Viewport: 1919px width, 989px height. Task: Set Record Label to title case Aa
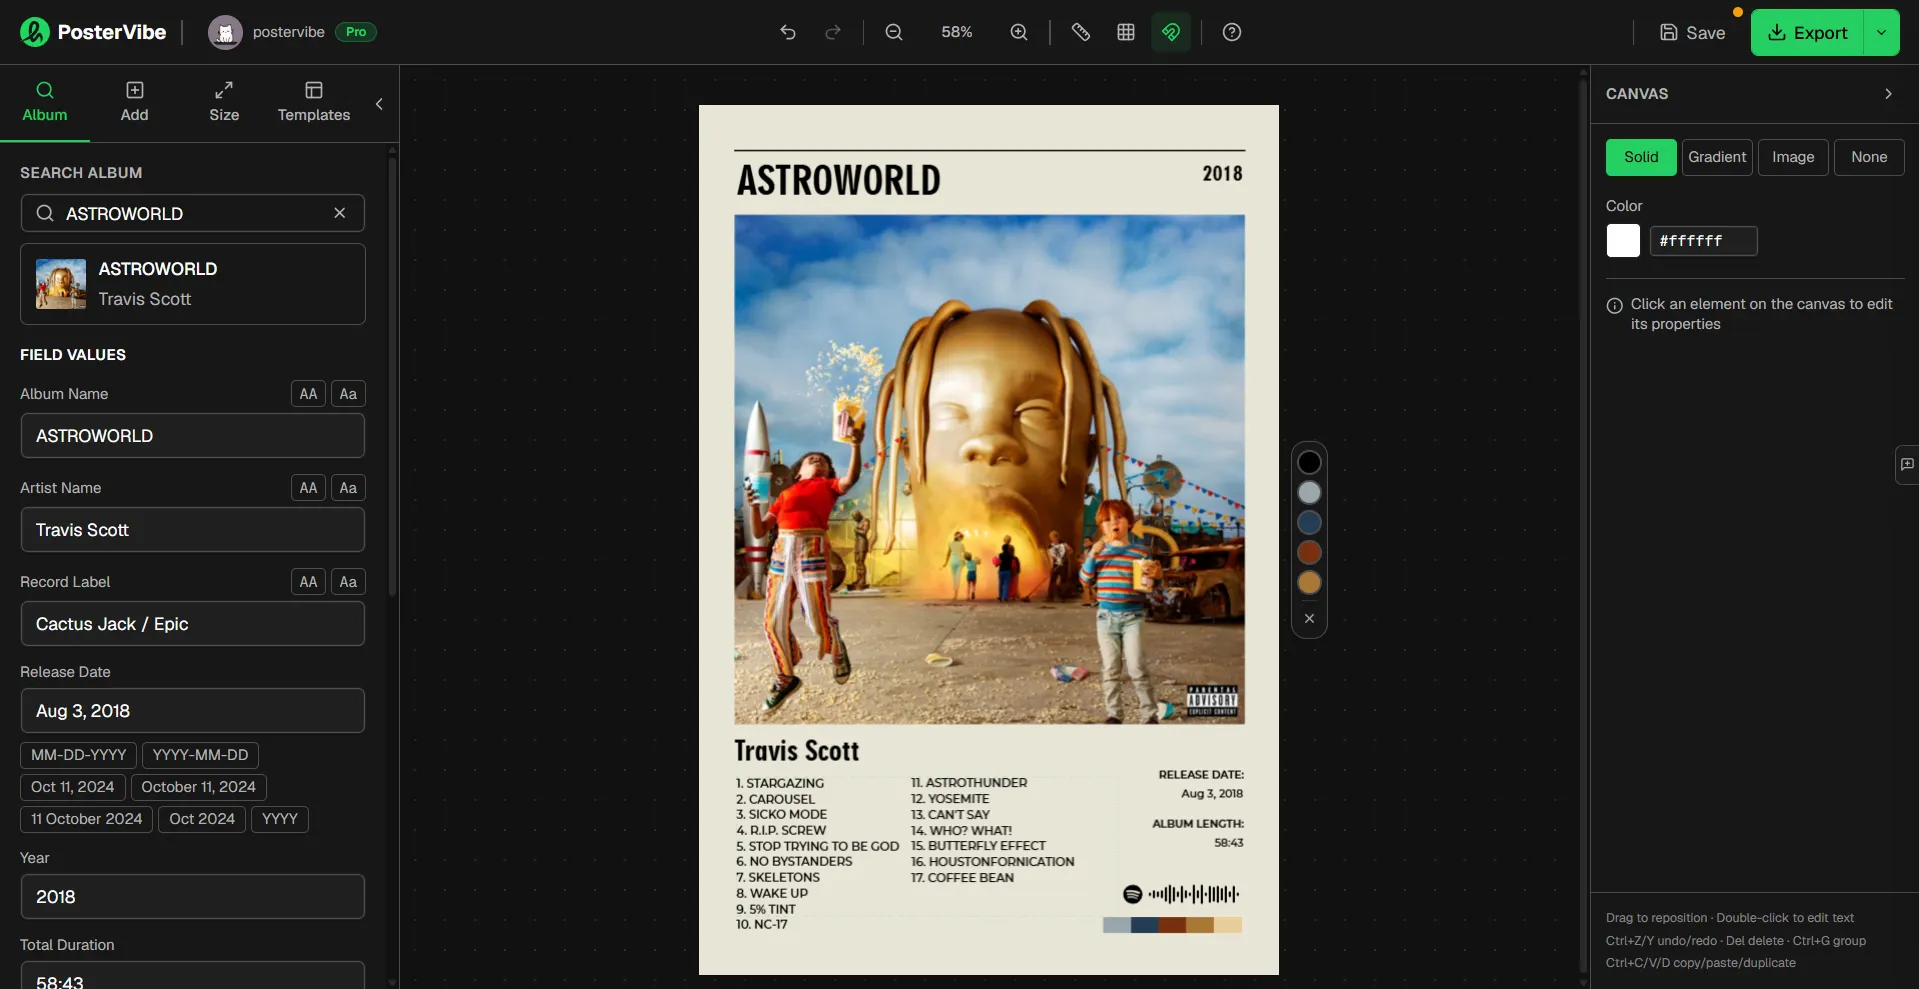[x=348, y=582]
